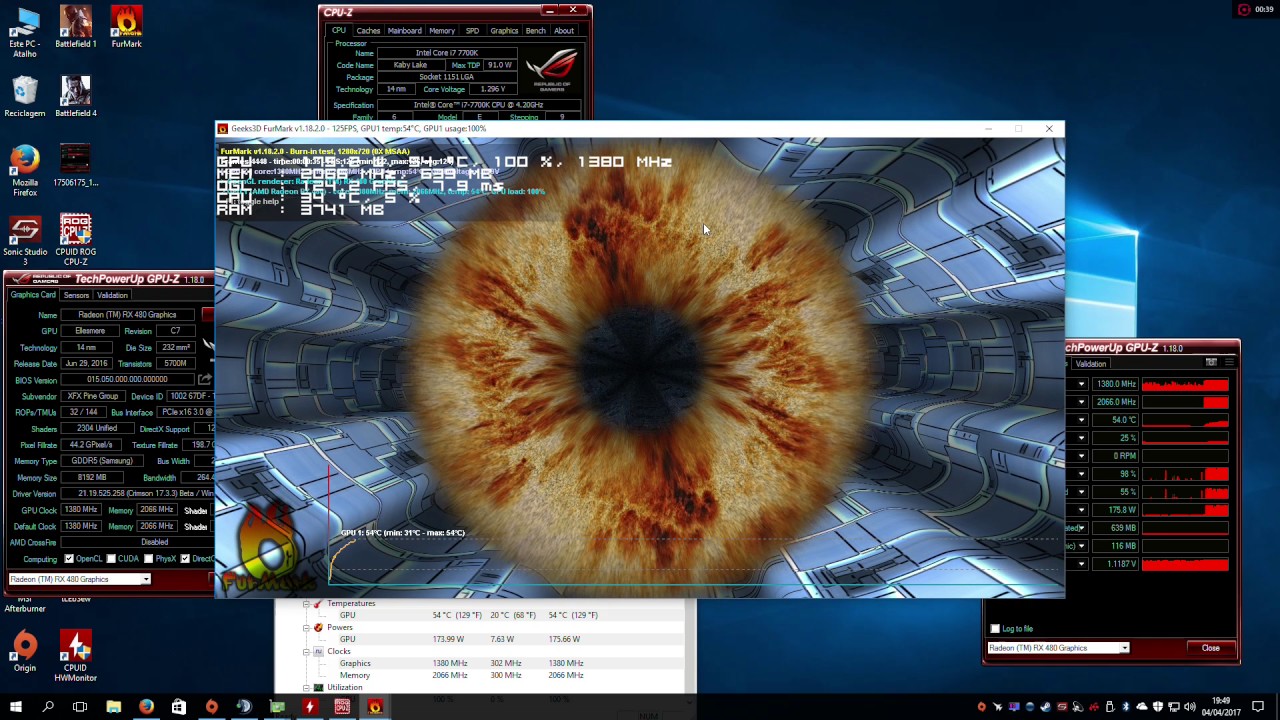1280x720 pixels.
Task: Open dropdown arrow beside the 175.8 W sensor
Action: pyautogui.click(x=1081, y=510)
